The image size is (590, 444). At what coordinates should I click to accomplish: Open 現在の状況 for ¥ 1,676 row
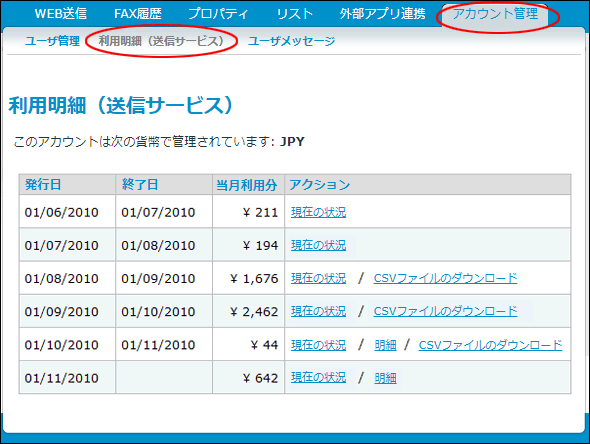pyautogui.click(x=318, y=278)
